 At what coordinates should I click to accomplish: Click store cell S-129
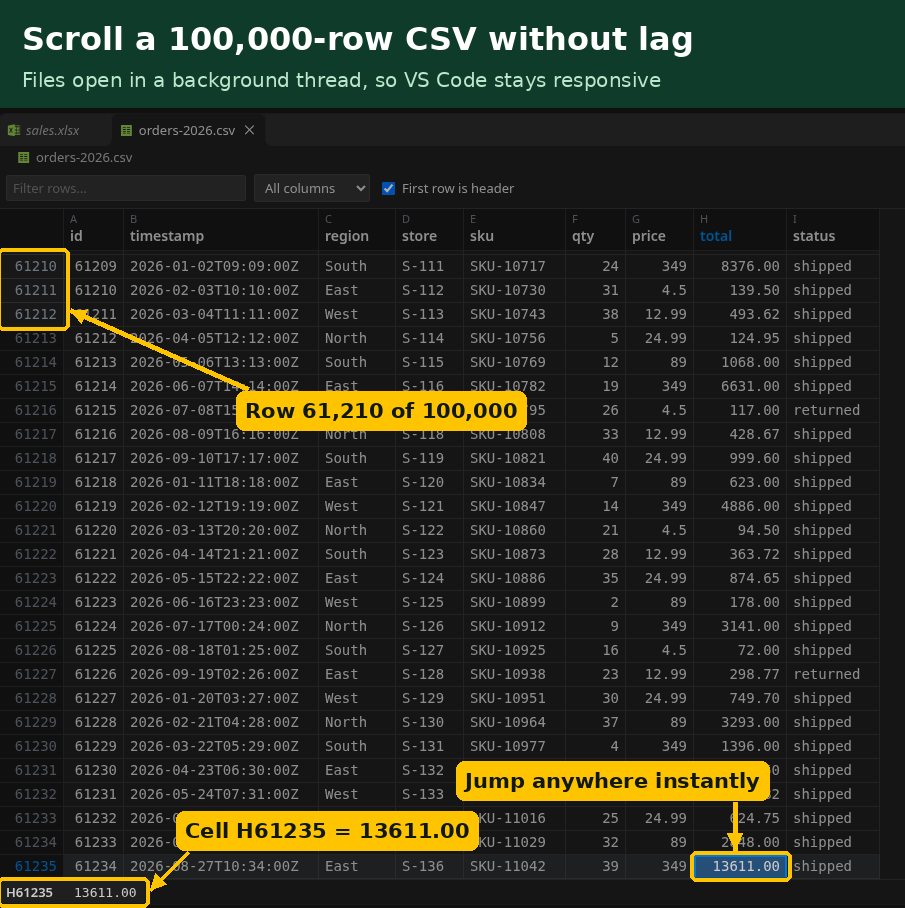[x=429, y=698]
